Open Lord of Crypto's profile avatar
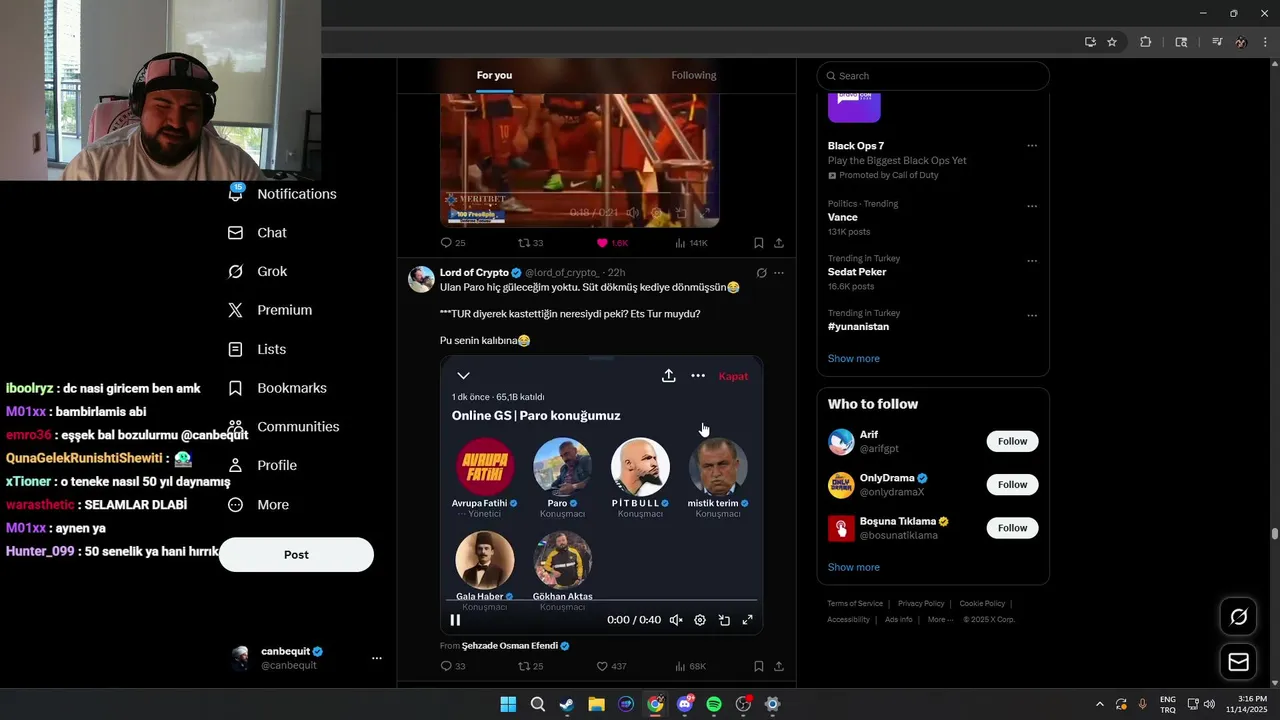The image size is (1280, 720). coord(421,279)
